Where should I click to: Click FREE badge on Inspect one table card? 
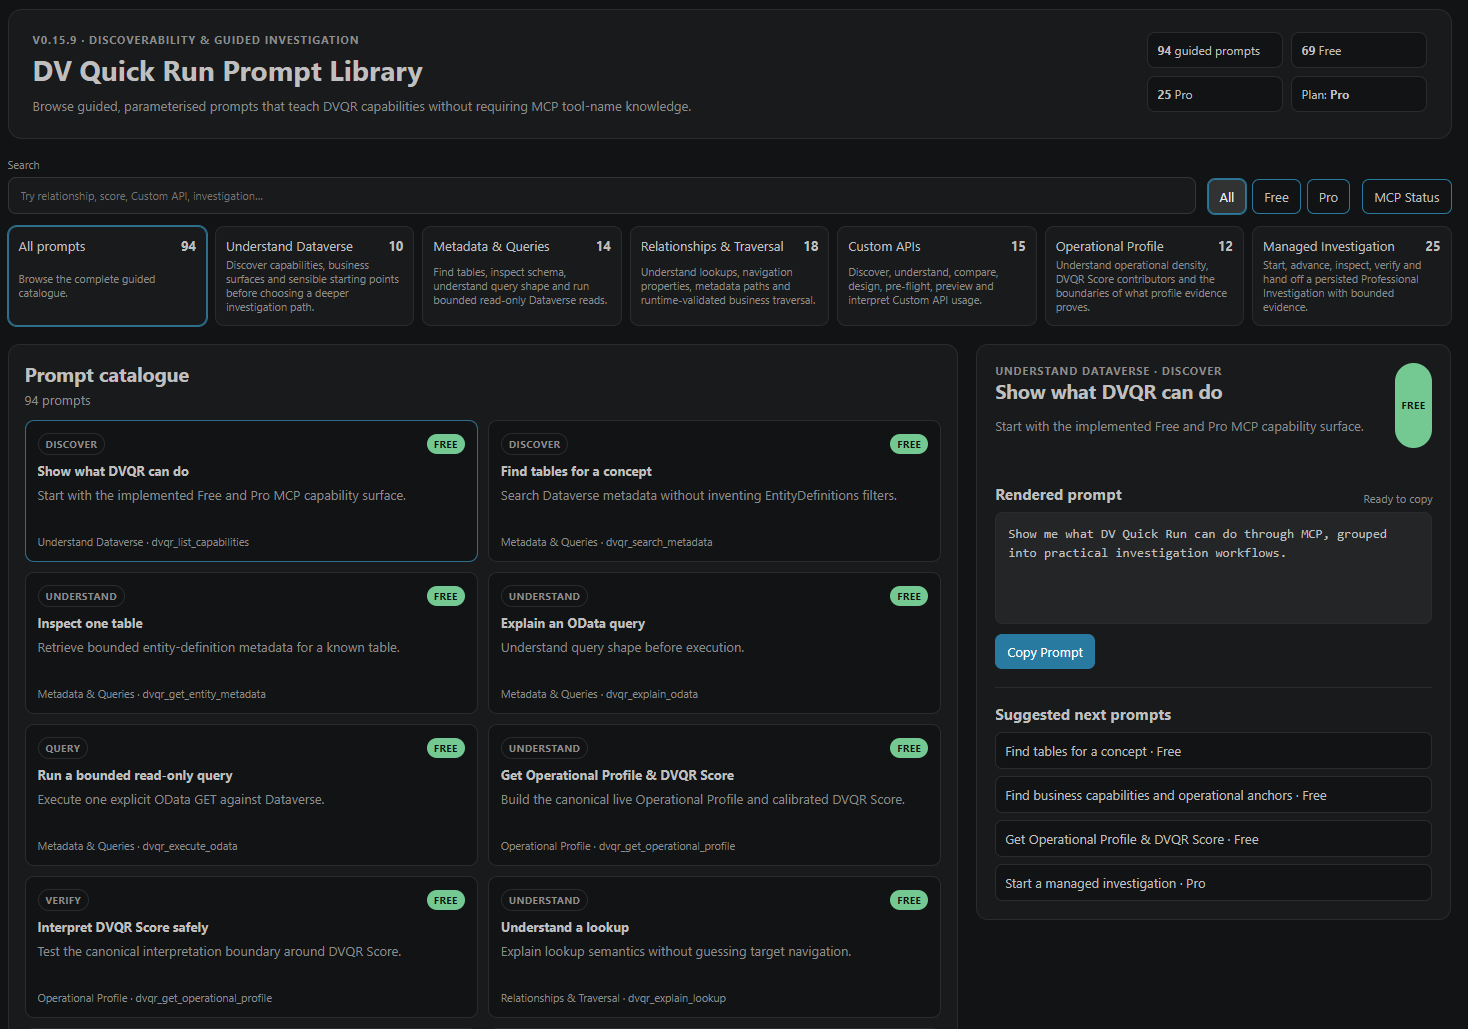(445, 596)
